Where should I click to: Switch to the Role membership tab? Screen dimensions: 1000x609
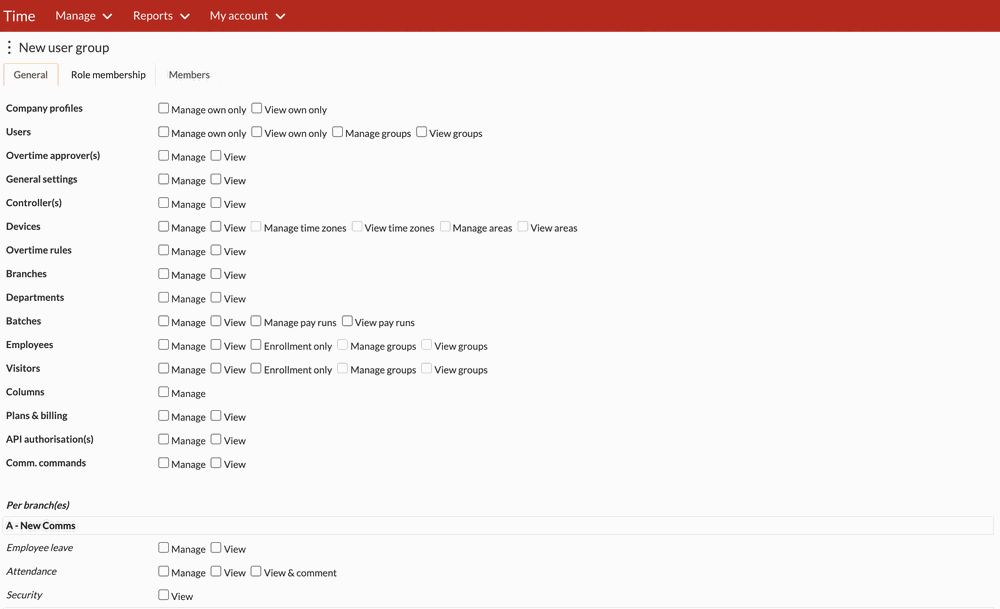108,75
